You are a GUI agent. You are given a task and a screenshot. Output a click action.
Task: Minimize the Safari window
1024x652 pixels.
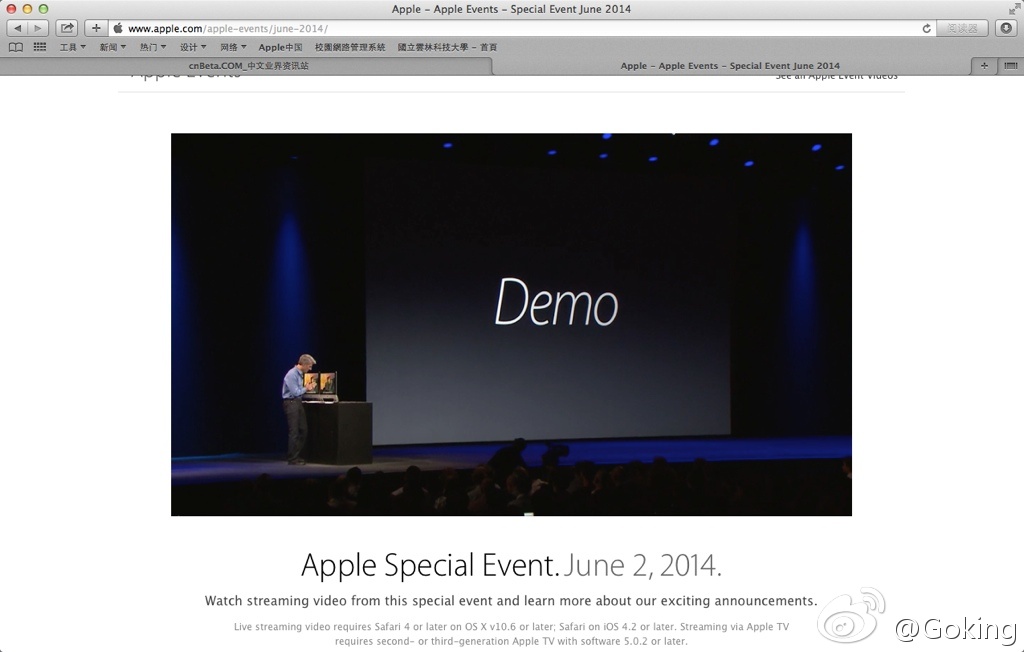coord(27,8)
